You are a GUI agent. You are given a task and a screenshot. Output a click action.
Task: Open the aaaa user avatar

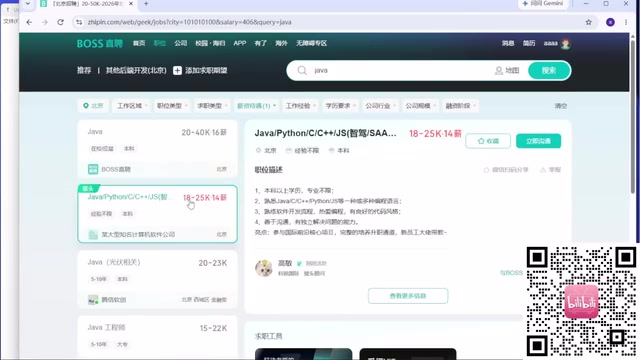click(565, 43)
